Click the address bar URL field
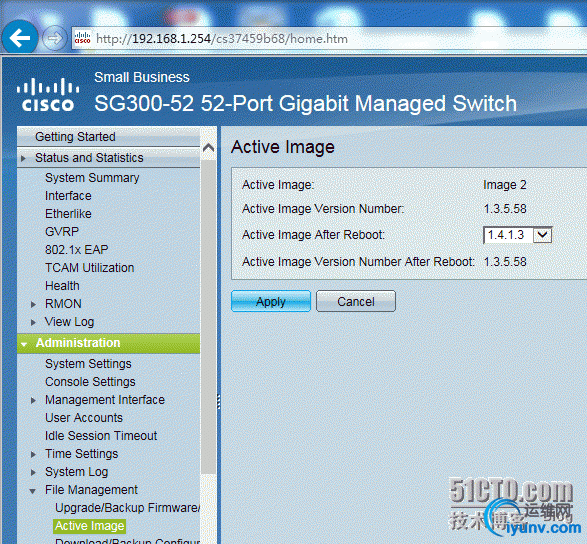 click(x=329, y=39)
